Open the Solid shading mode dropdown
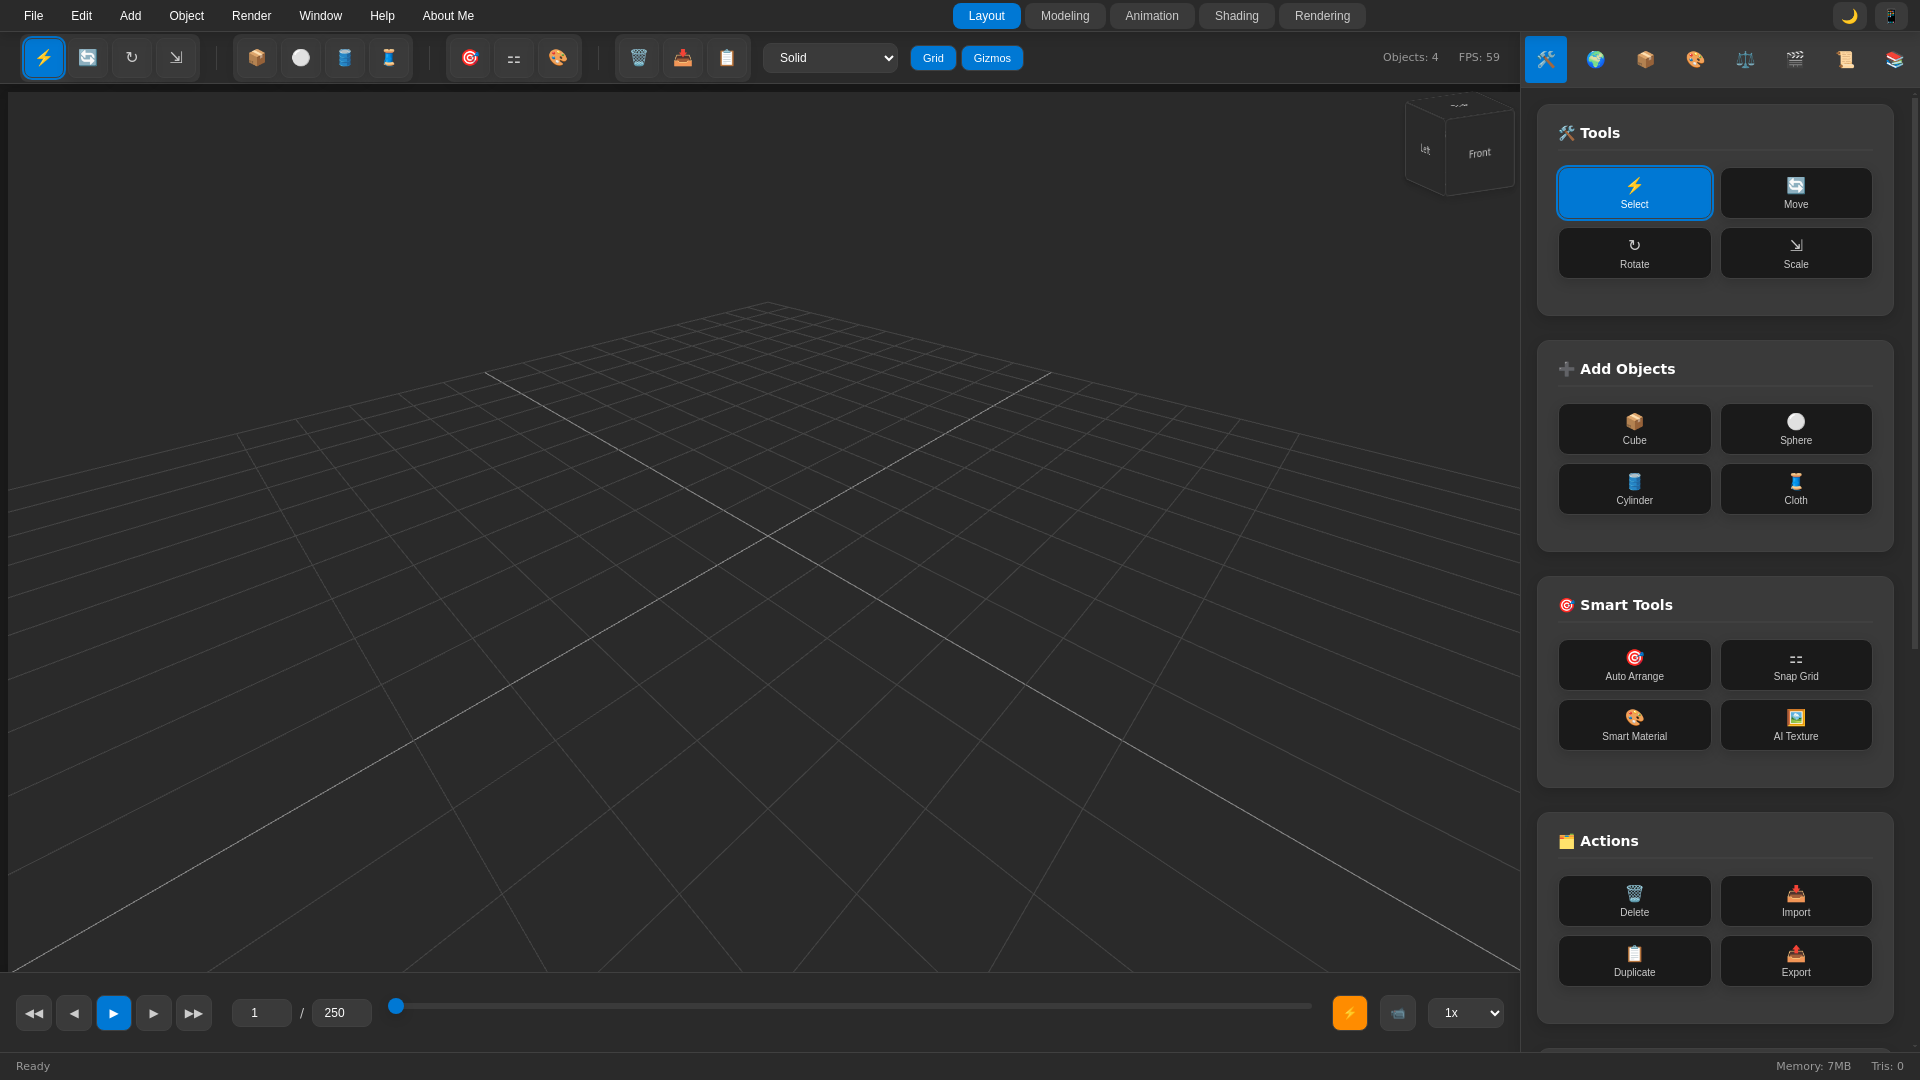This screenshot has height=1080, width=1920. coord(830,58)
